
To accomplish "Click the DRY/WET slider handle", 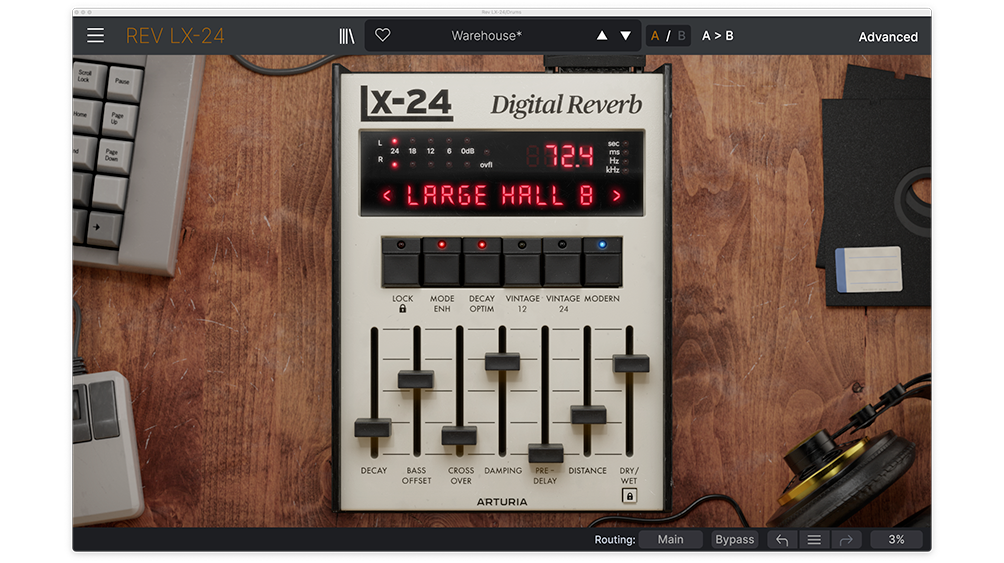I will (631, 363).
